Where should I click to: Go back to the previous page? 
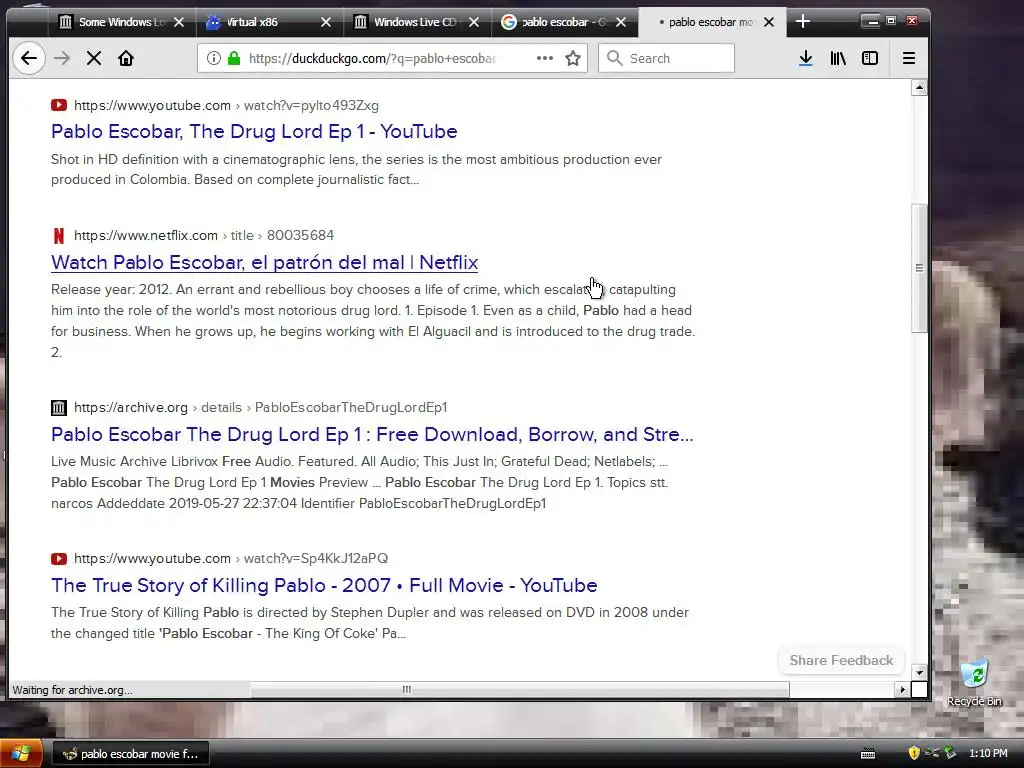pyautogui.click(x=29, y=58)
